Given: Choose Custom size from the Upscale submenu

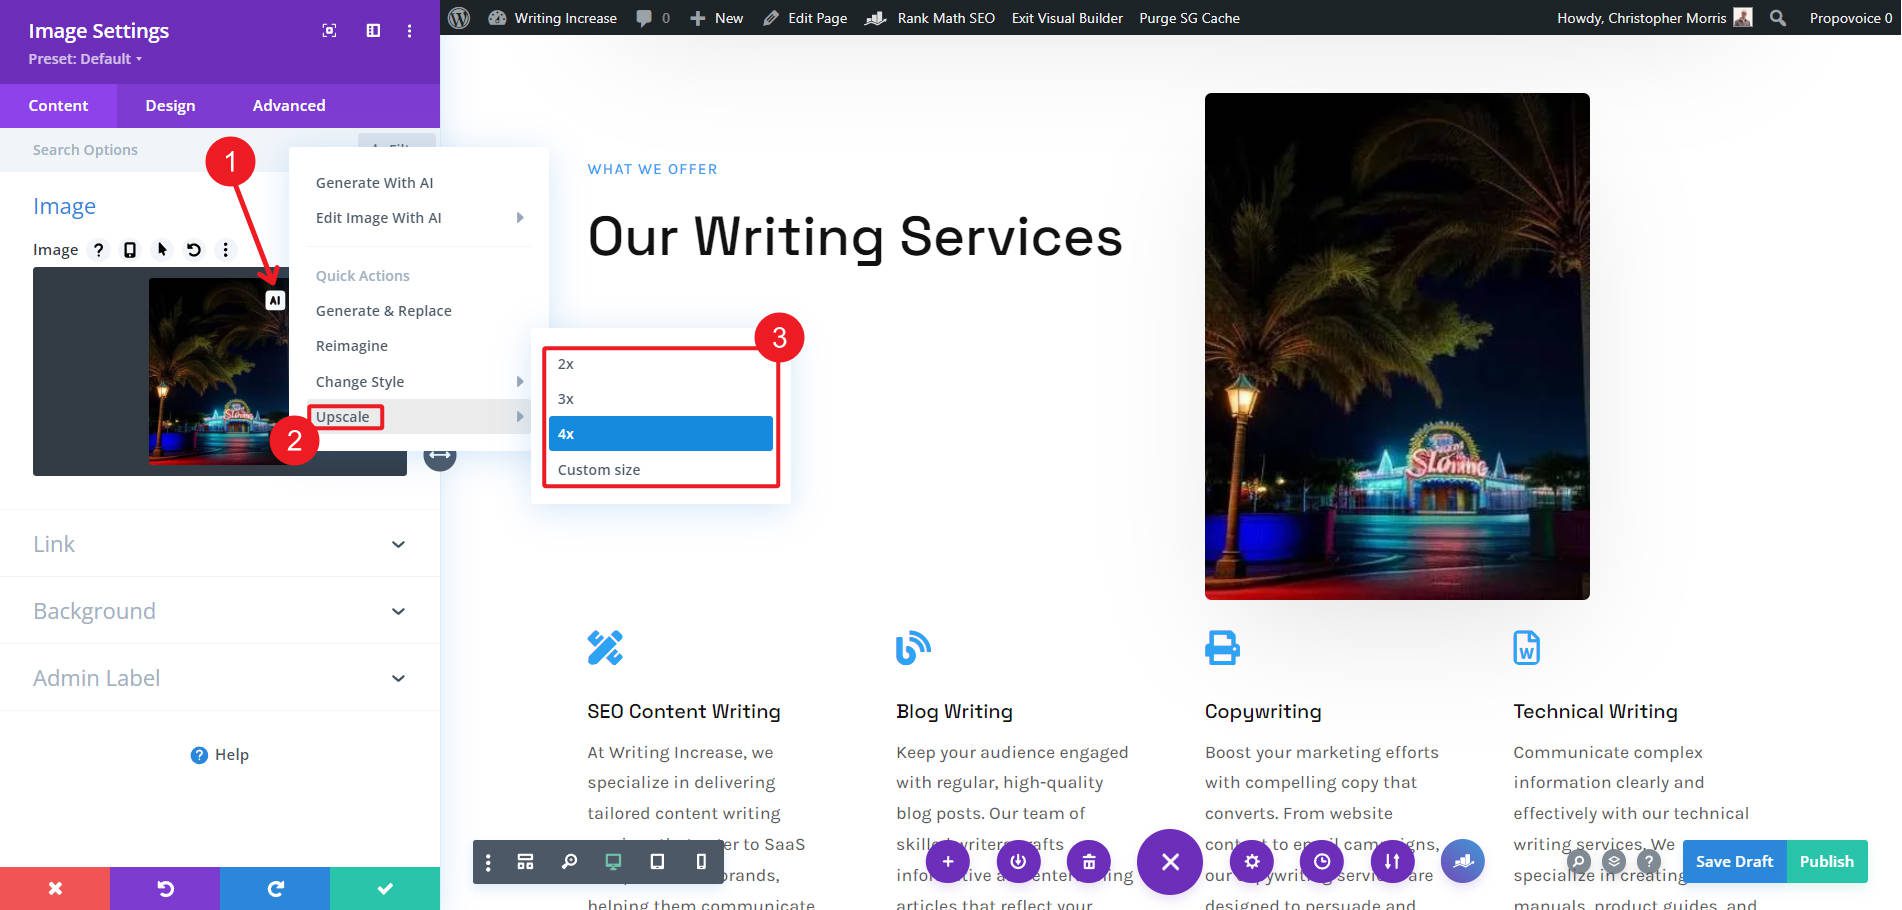Looking at the screenshot, I should coord(598,469).
